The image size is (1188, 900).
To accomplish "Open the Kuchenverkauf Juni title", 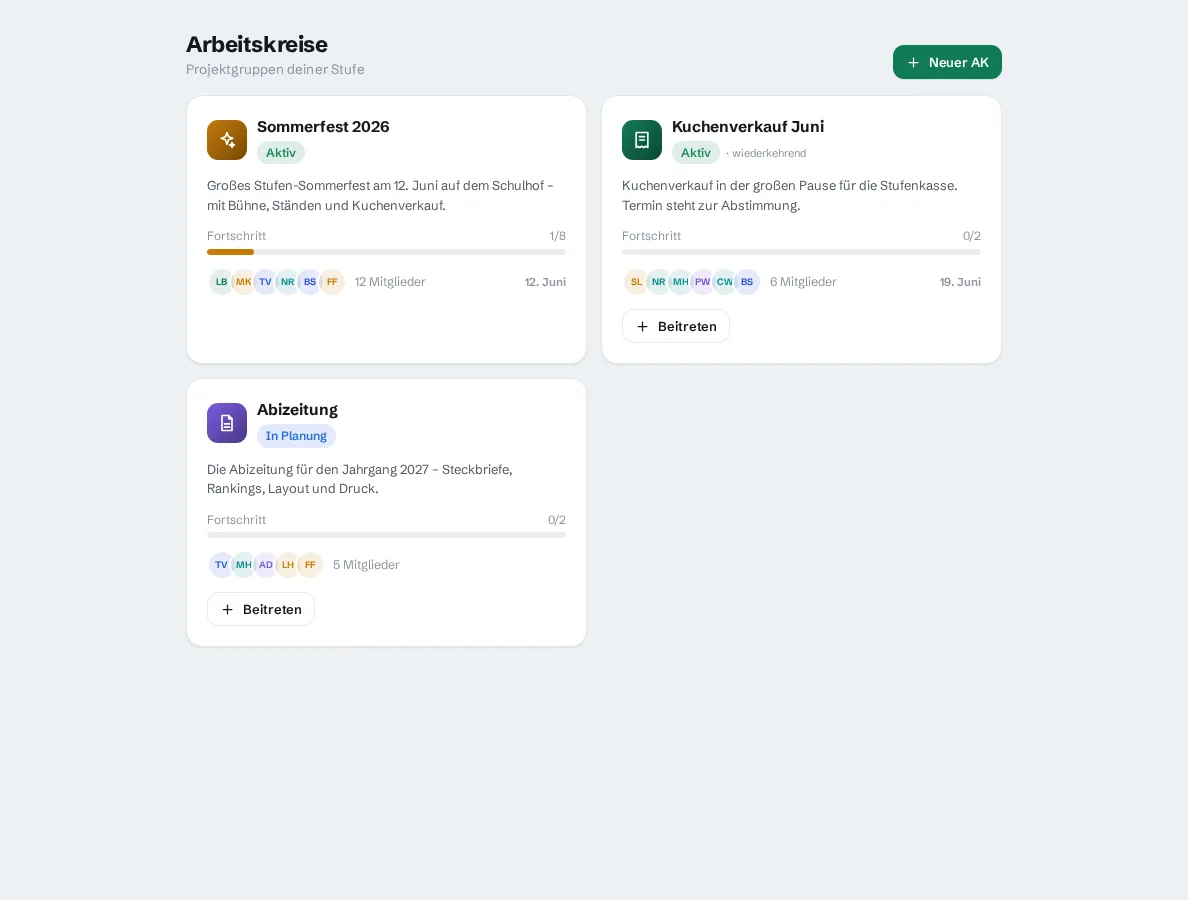I will [748, 127].
